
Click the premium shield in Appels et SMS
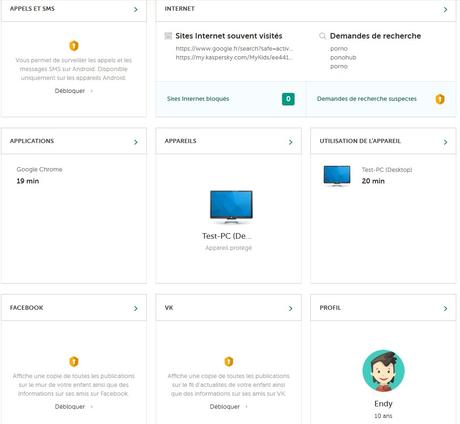tap(74, 46)
